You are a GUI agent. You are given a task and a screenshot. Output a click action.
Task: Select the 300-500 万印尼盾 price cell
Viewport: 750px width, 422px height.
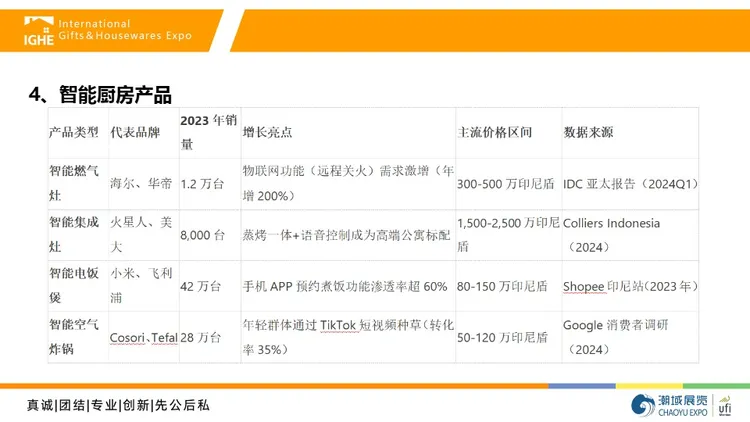(x=506, y=184)
